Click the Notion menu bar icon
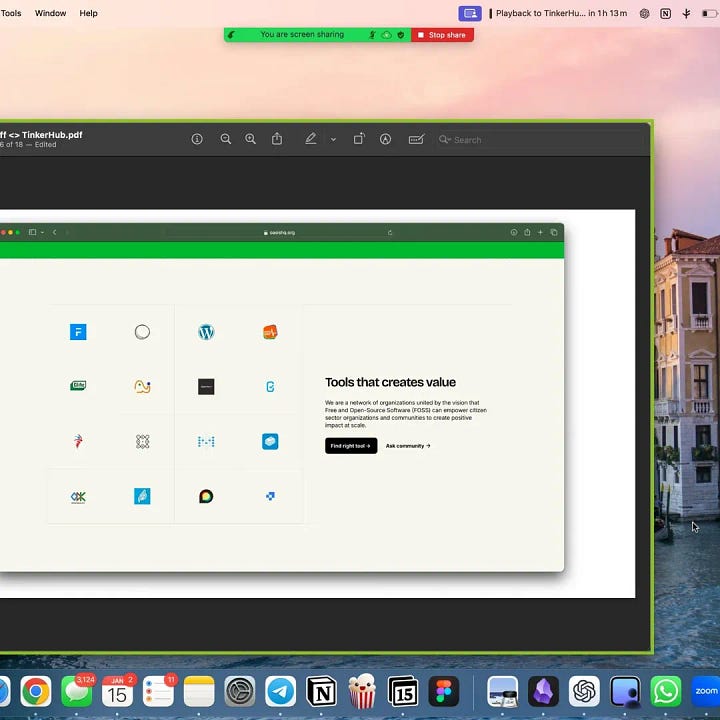Screen dimensions: 720x720 coord(665,13)
